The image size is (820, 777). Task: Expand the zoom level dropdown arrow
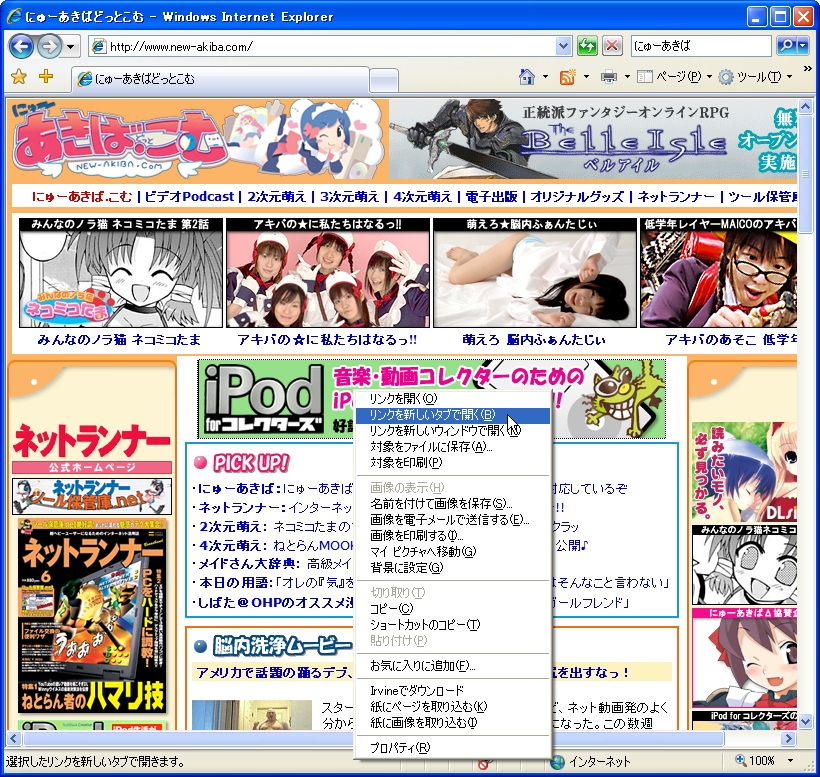click(x=790, y=760)
